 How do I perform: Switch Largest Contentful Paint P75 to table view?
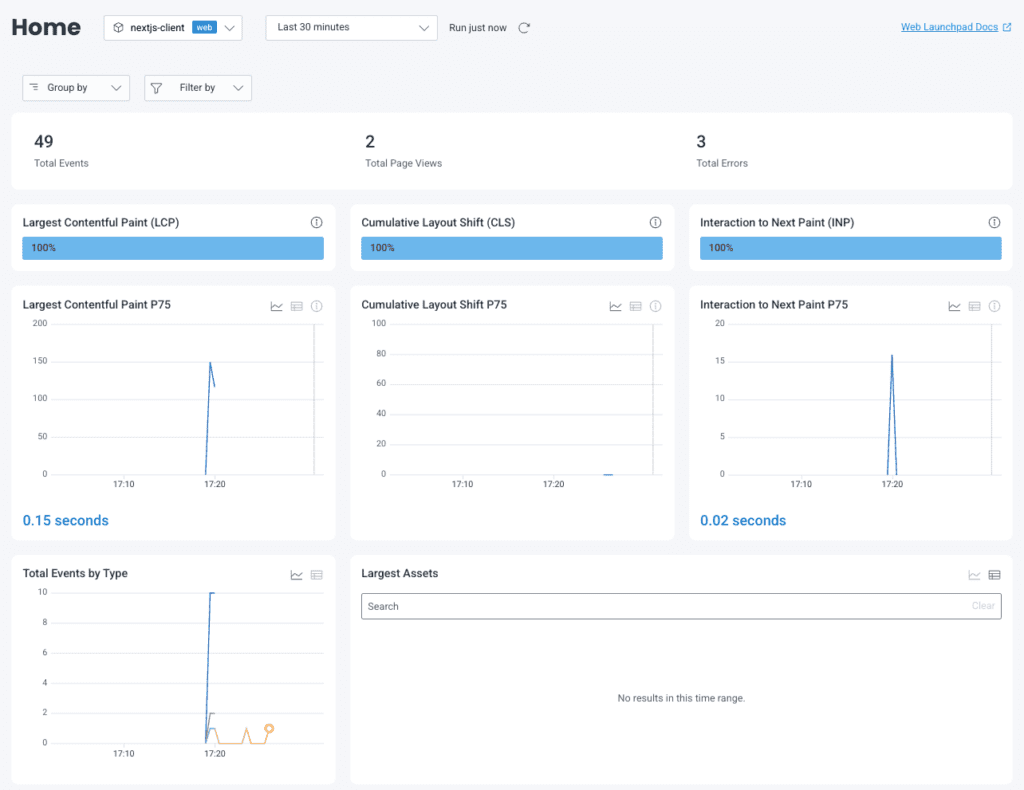pos(297,306)
